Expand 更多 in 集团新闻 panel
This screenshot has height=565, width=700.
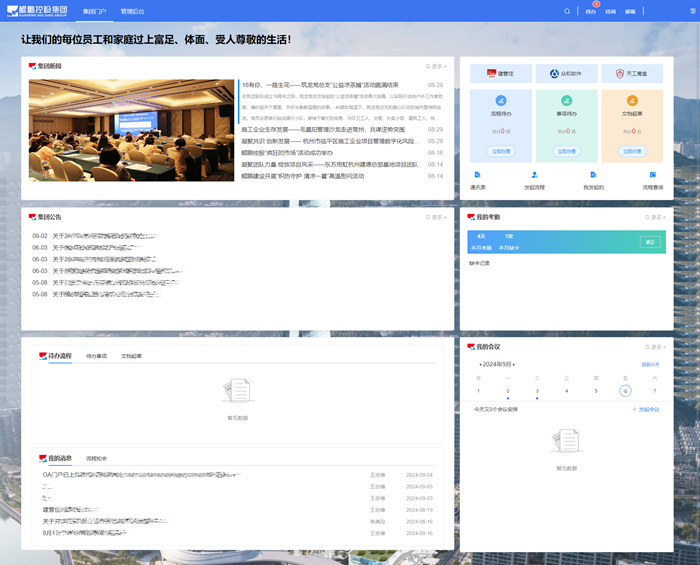click(435, 66)
